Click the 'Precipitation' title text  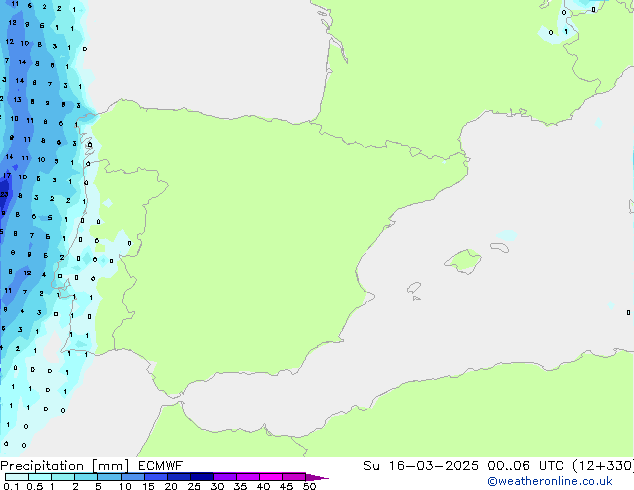pos(42,466)
